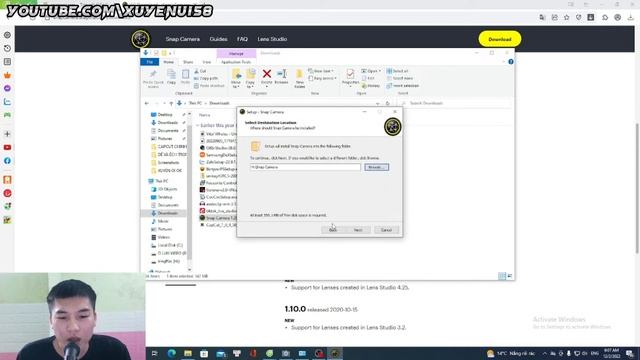Select the Snap Camera installer file in the list

click(x=218, y=218)
